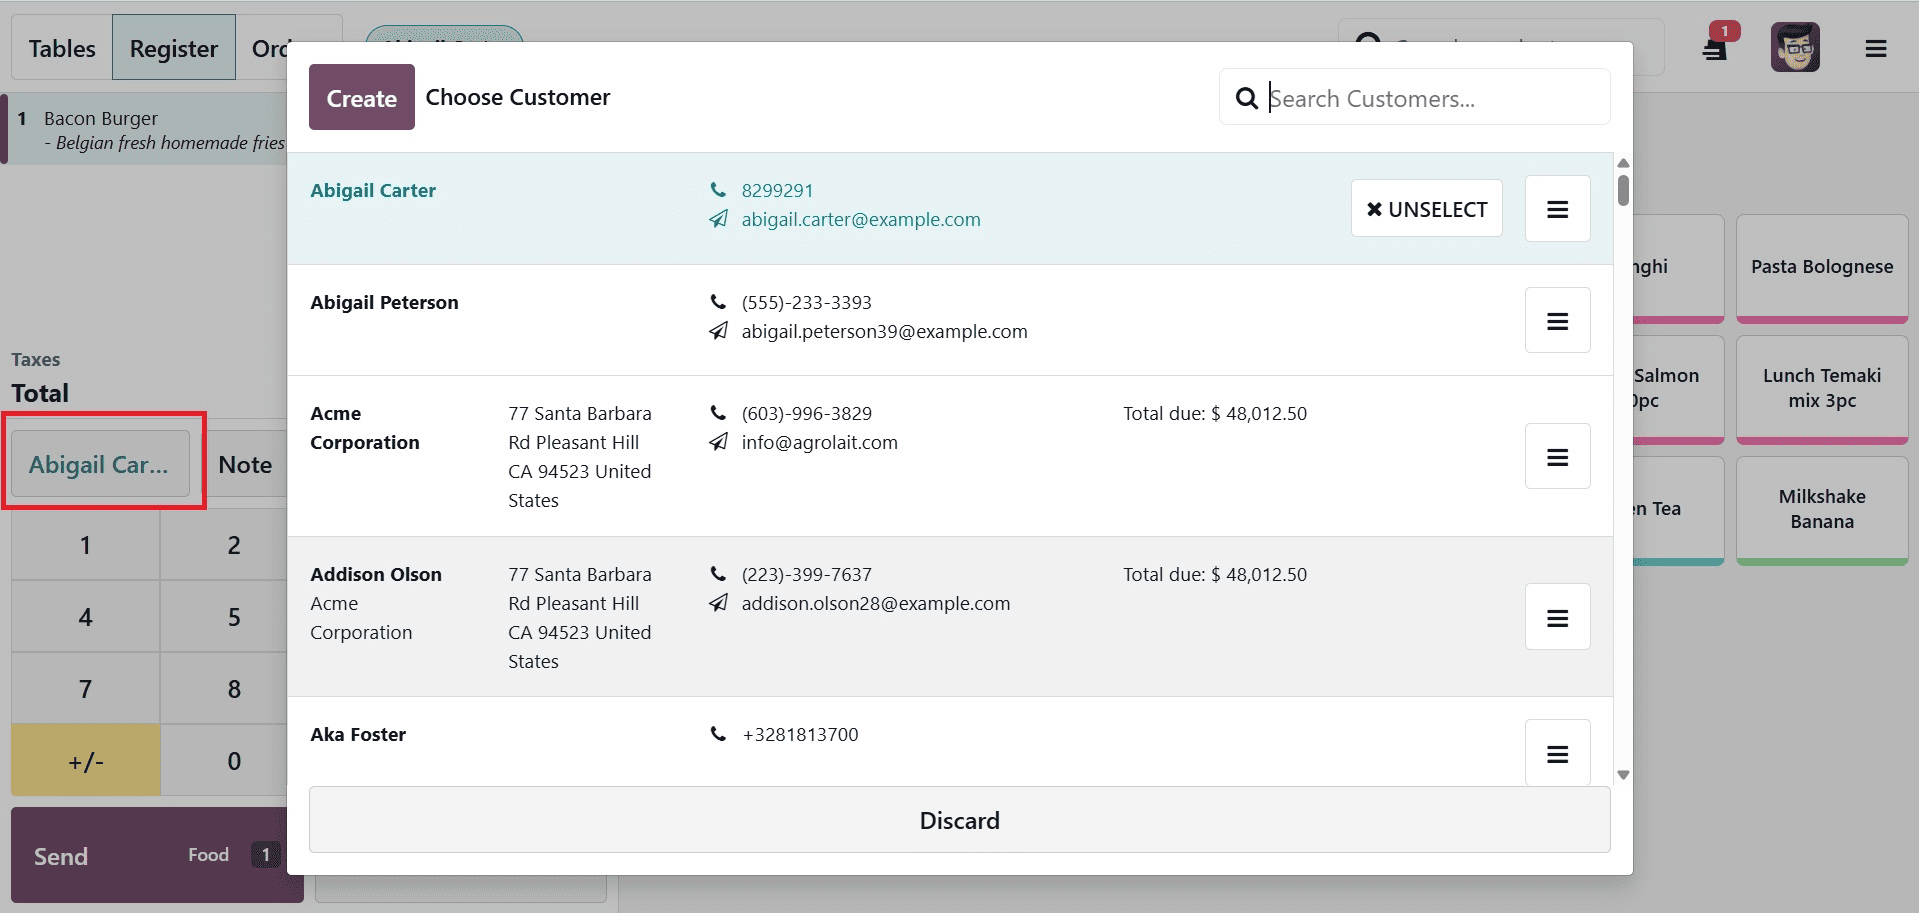Switch to the Register tab
This screenshot has width=1919, height=913.
[173, 47]
